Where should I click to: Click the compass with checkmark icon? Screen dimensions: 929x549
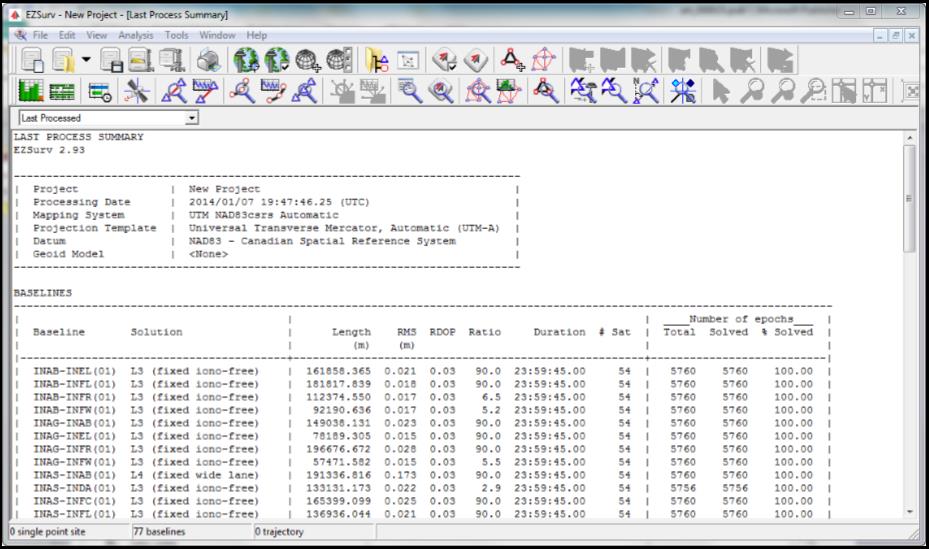pyautogui.click(x=444, y=60)
